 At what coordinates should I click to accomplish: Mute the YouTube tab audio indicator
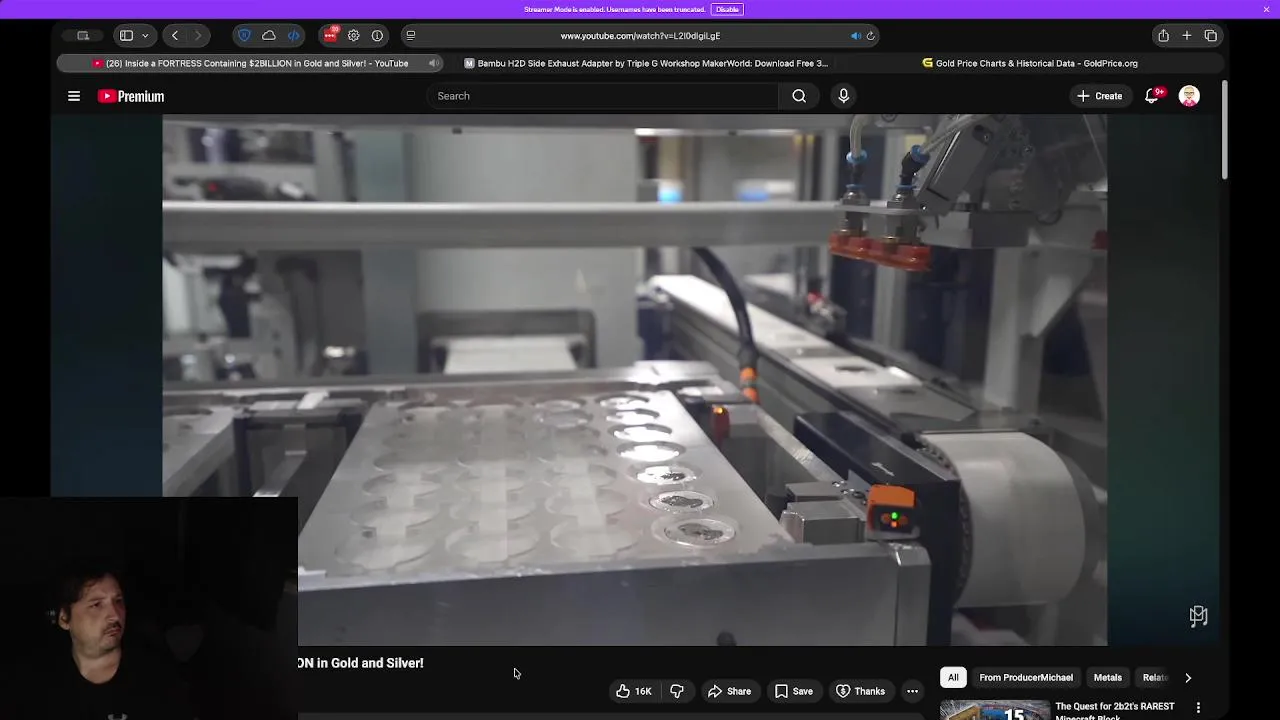pyautogui.click(x=434, y=63)
